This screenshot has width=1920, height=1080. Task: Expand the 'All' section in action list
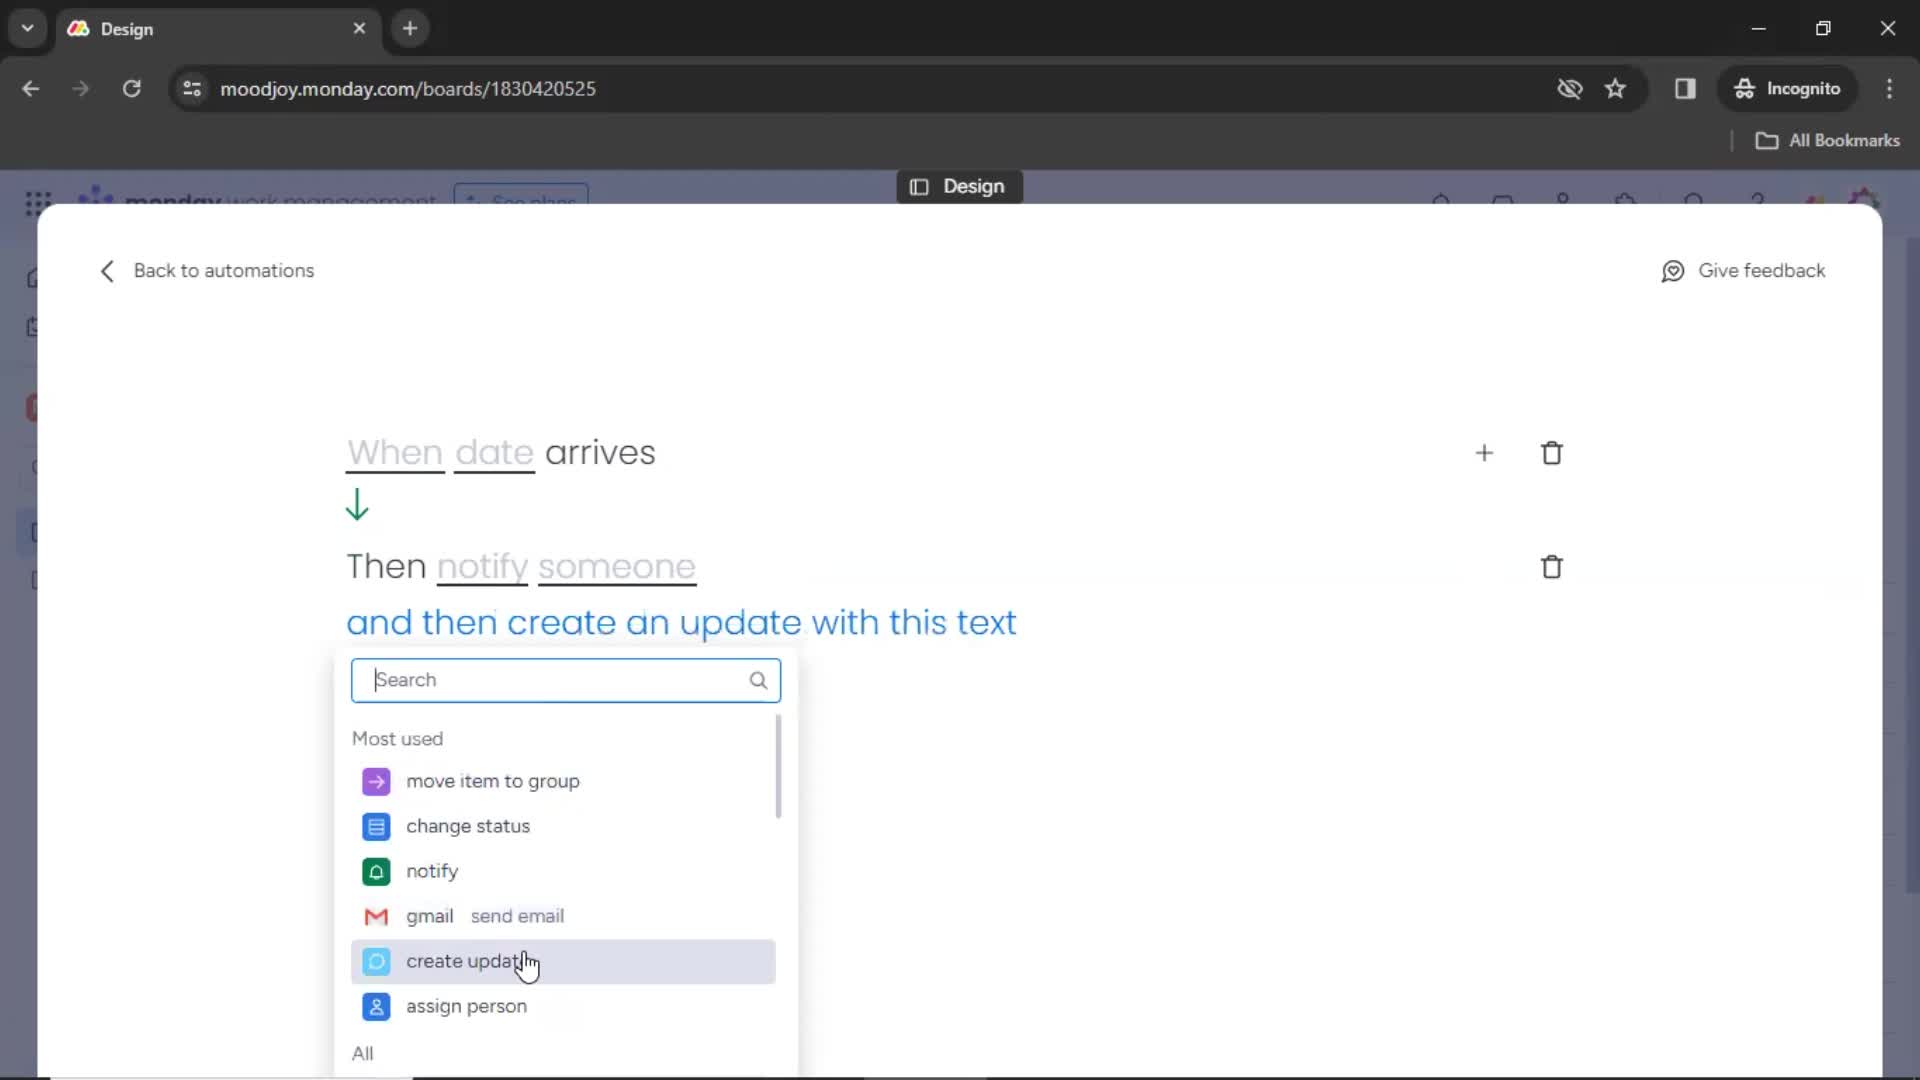363,1052
